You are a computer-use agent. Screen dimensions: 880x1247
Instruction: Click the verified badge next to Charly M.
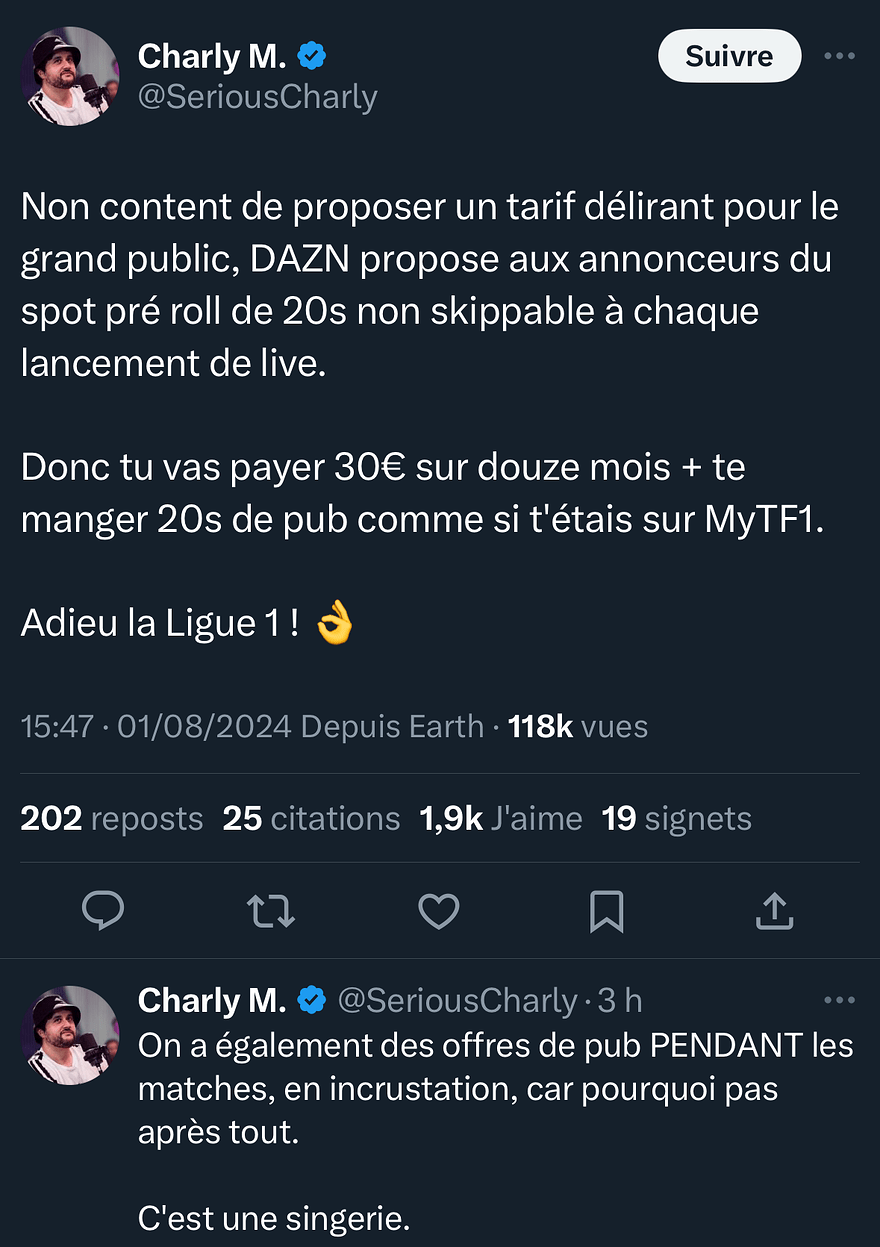point(313,57)
